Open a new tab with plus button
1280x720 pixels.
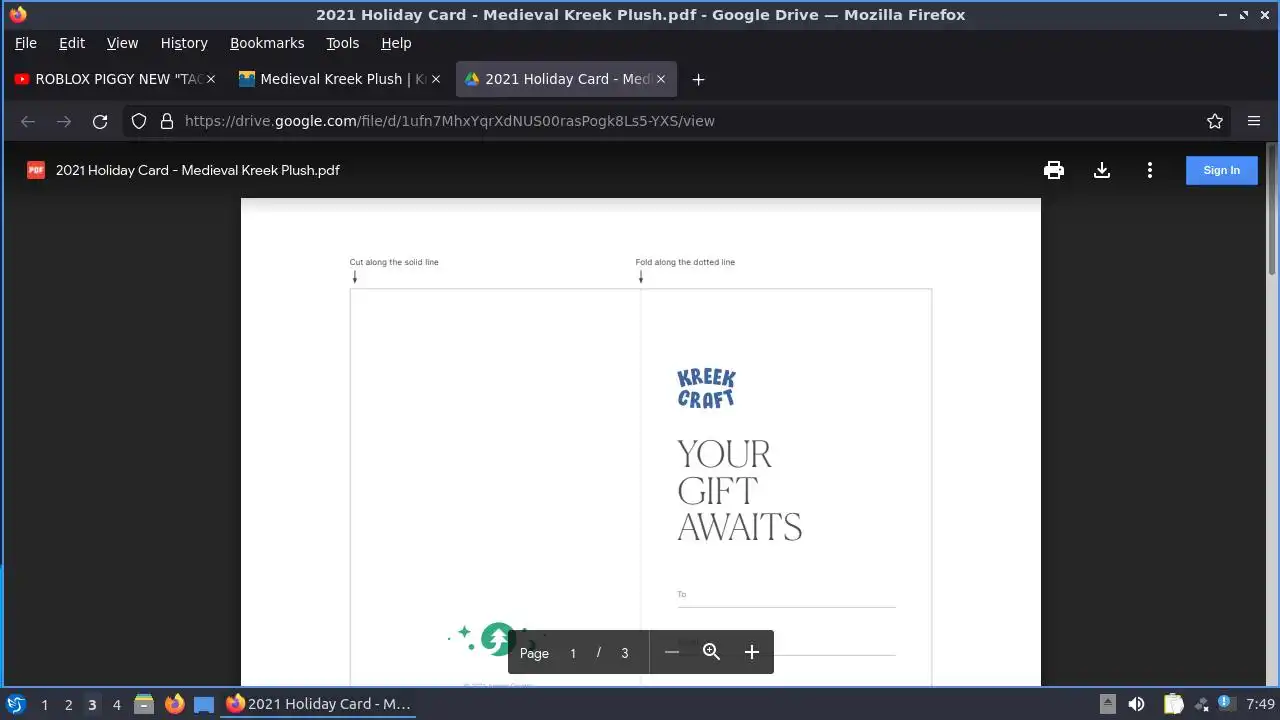click(x=699, y=79)
